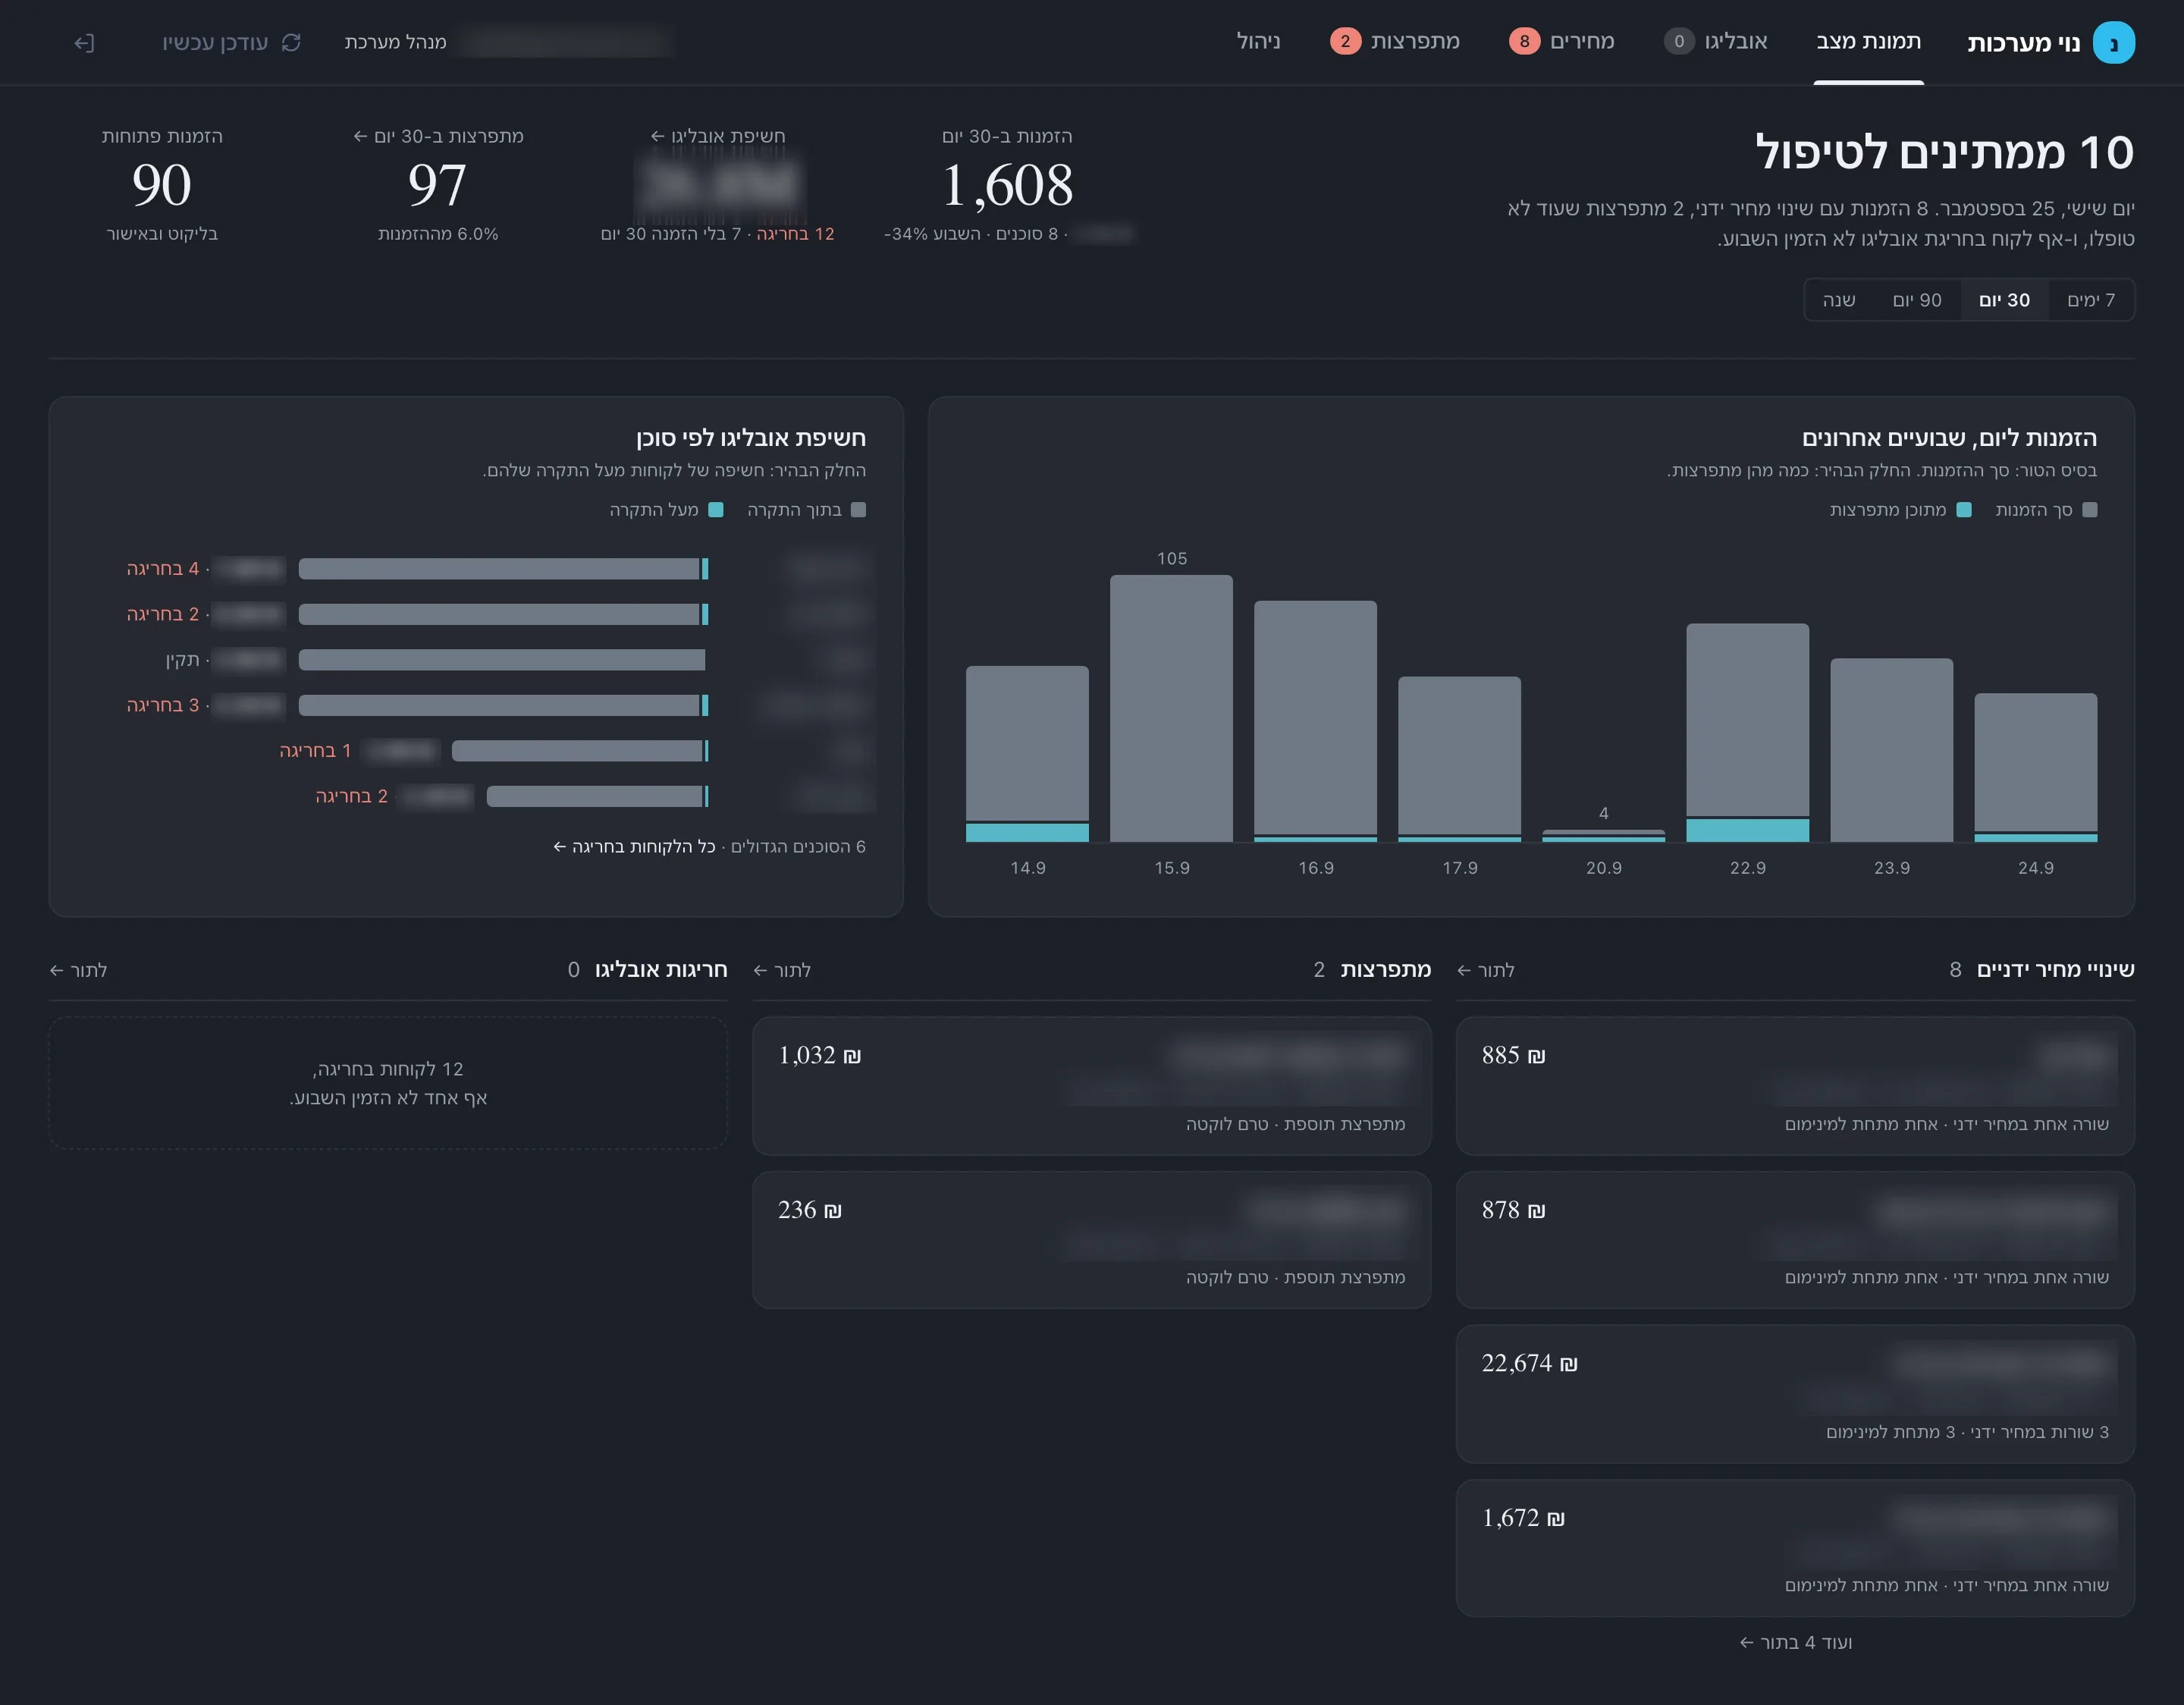
Task: Open the כל הלקוחות בחריגה link
Action: pos(634,847)
